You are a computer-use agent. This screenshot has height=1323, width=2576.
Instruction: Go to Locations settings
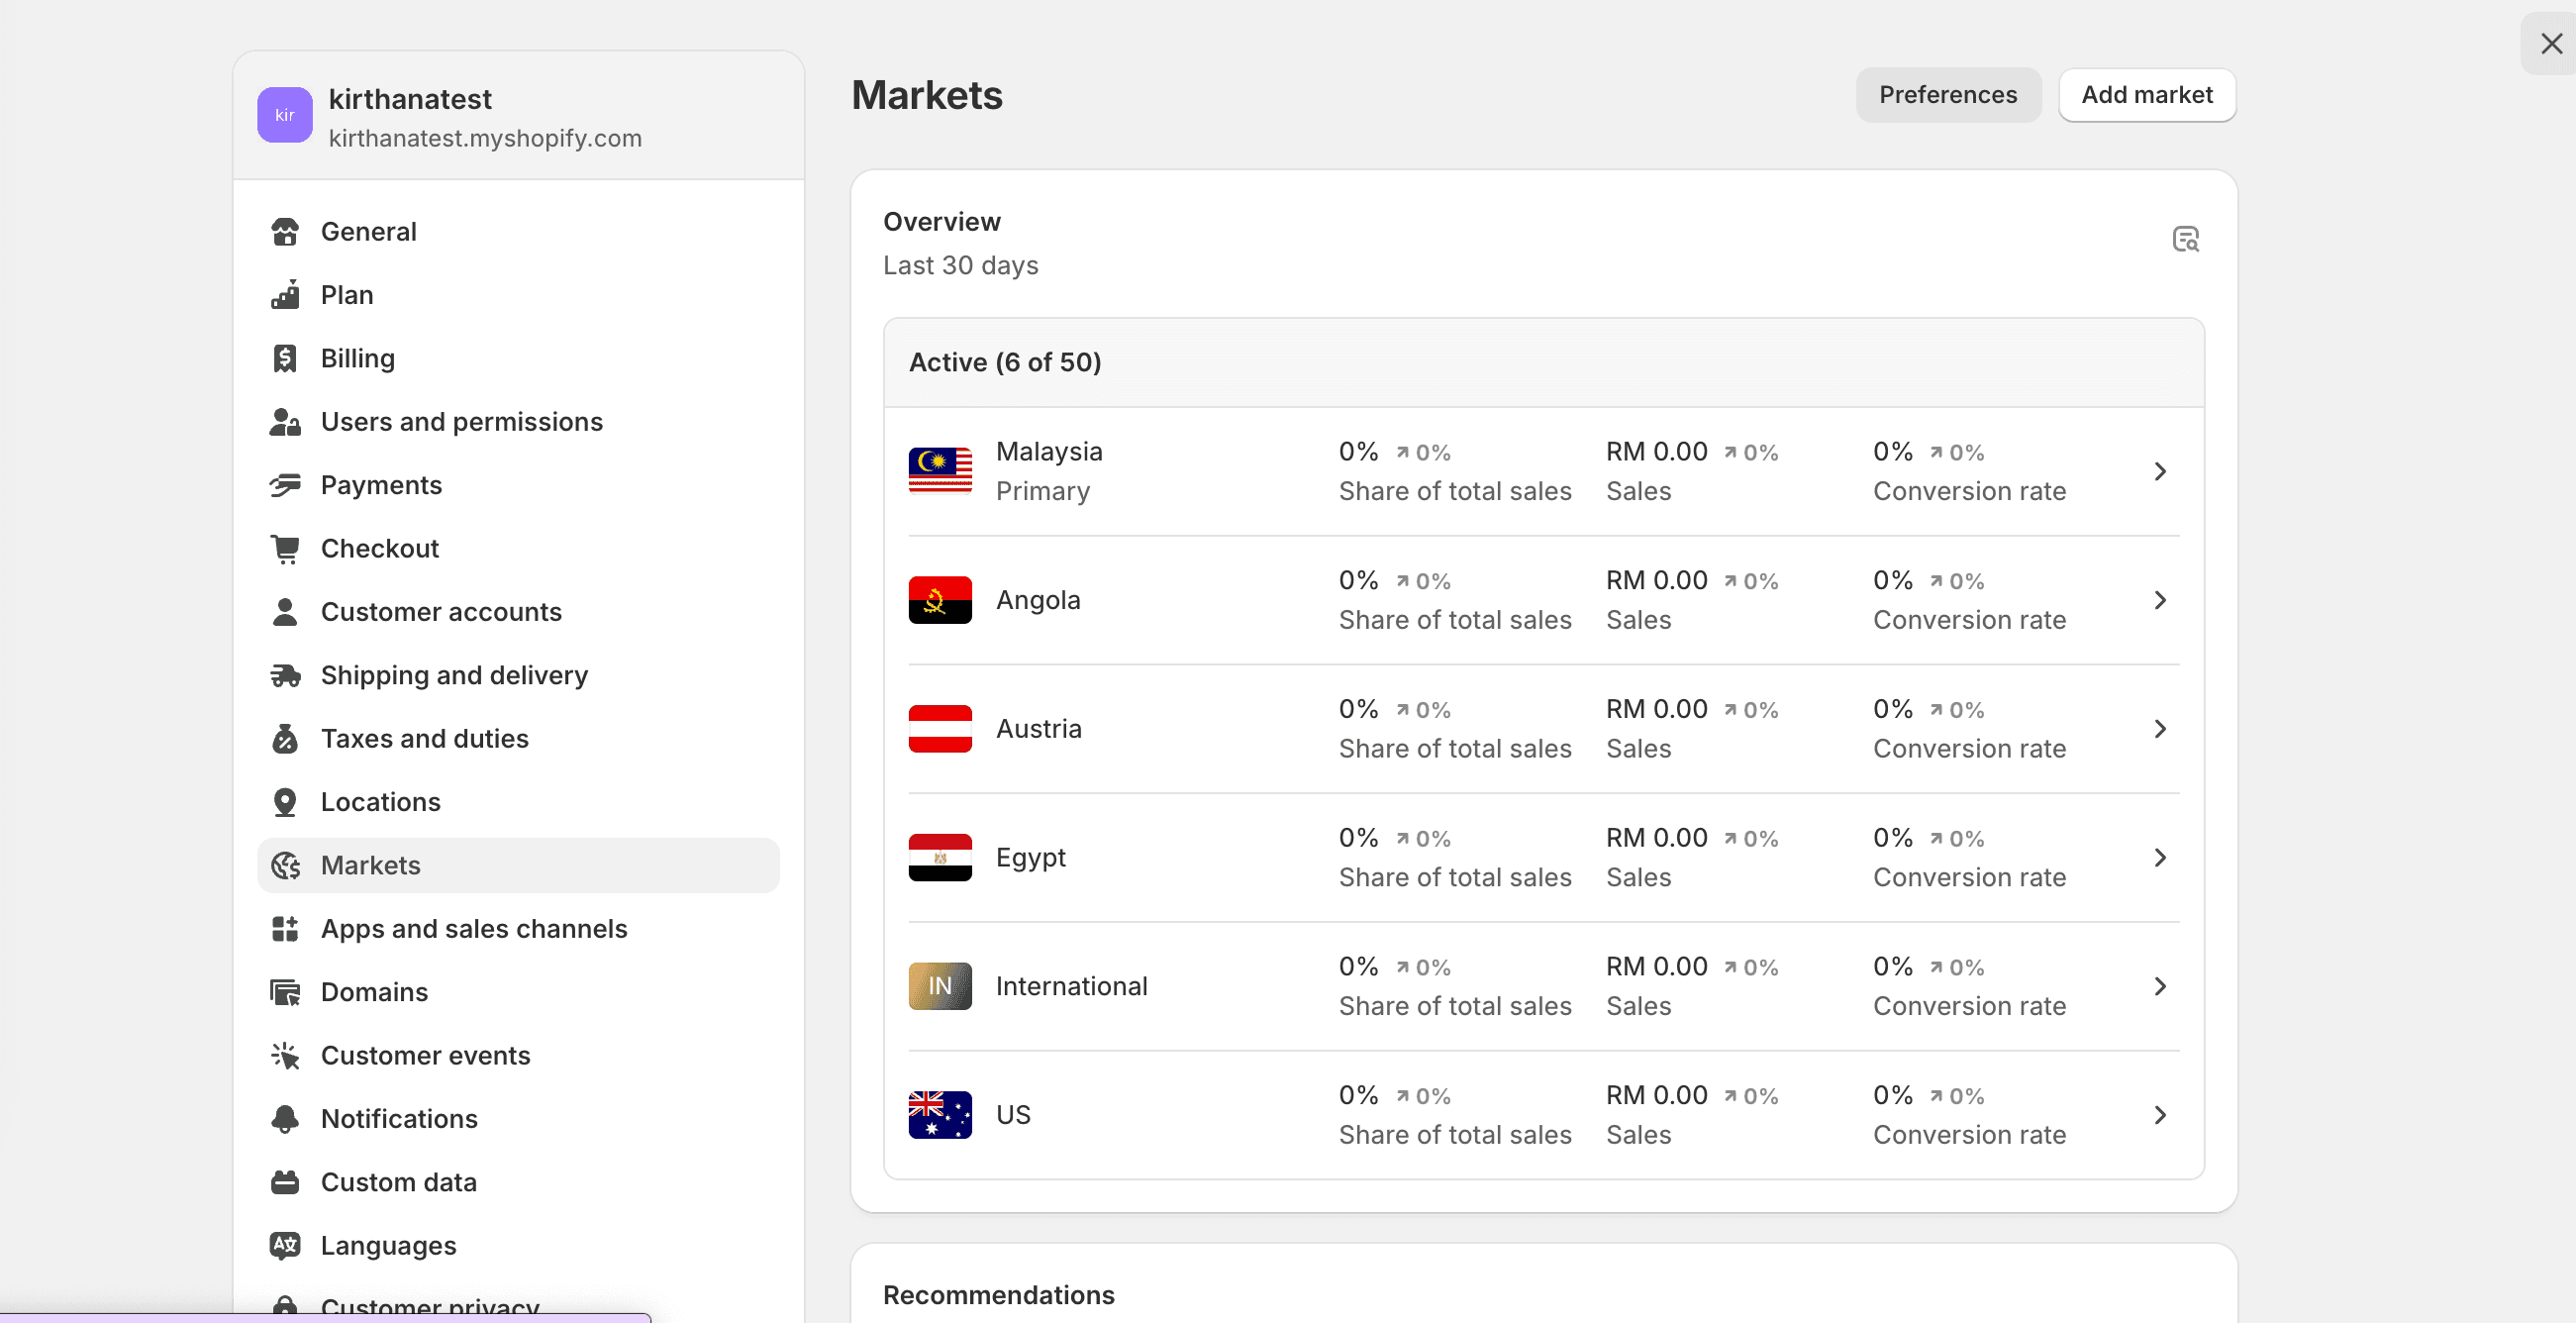pyautogui.click(x=518, y=802)
